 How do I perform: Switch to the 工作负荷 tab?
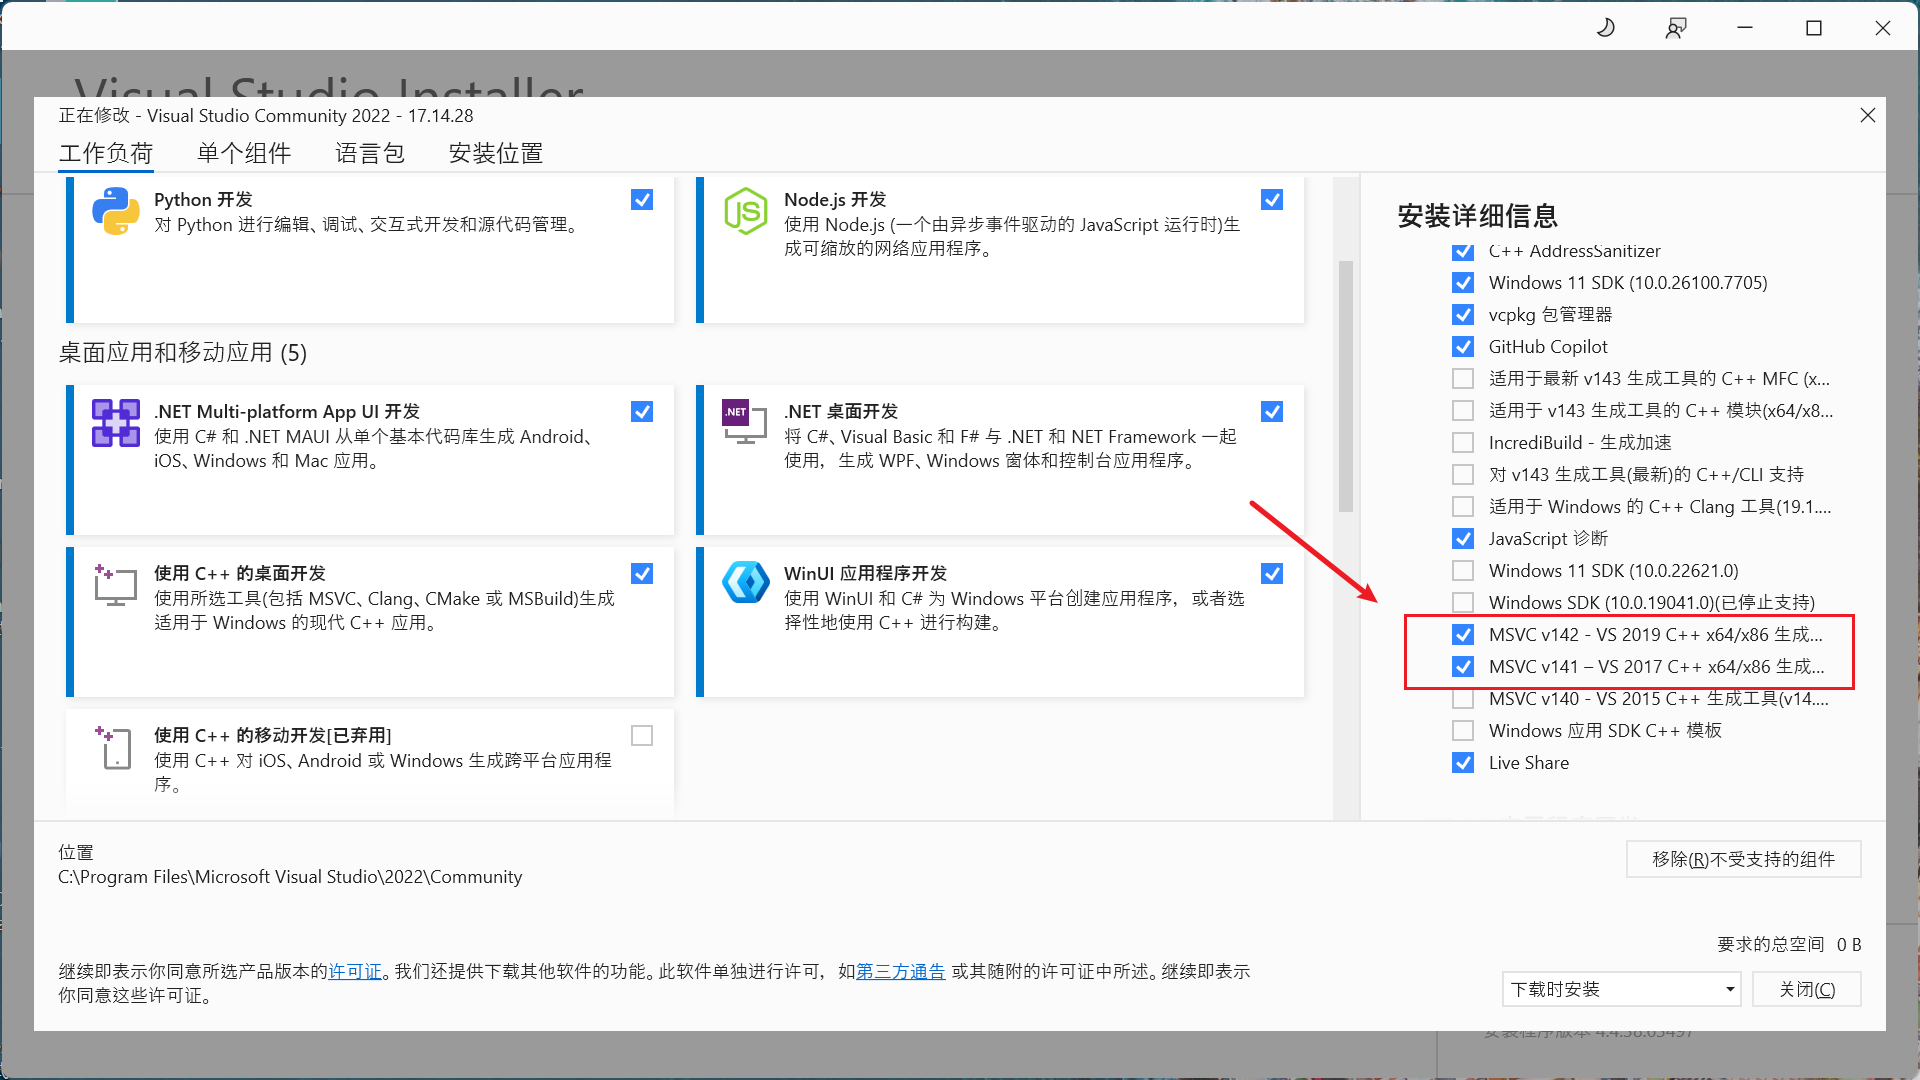pyautogui.click(x=106, y=153)
